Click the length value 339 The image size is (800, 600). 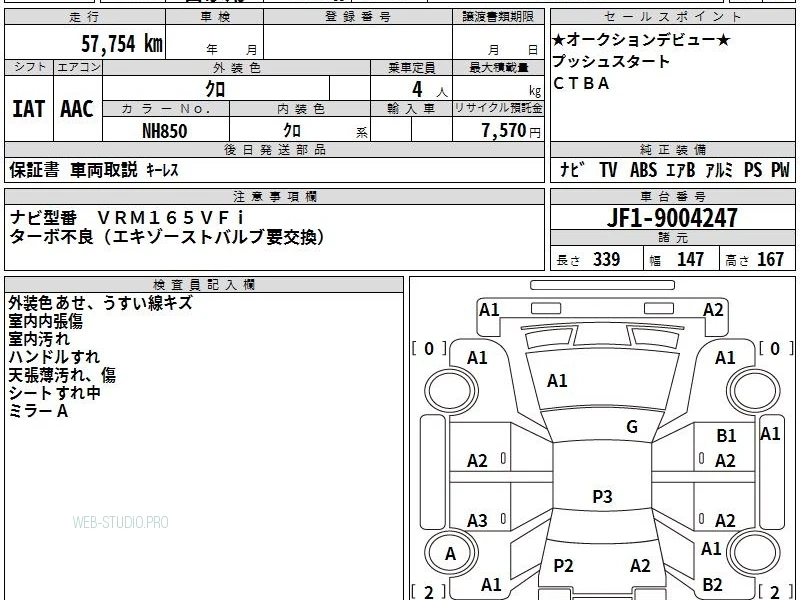click(x=606, y=259)
